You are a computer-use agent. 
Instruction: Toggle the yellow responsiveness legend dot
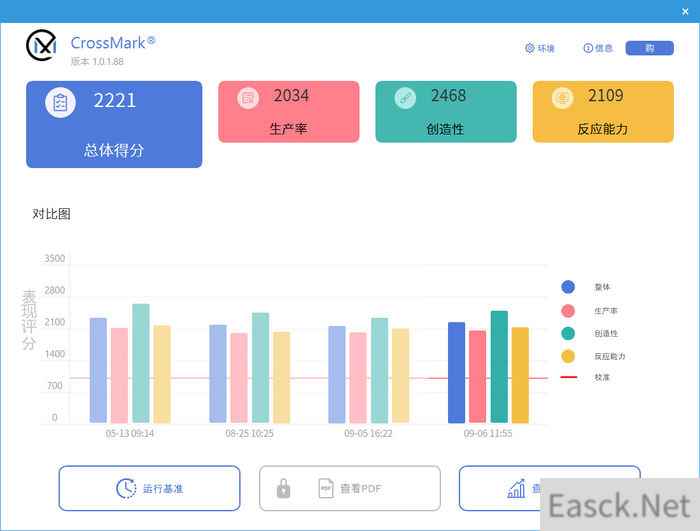coord(568,356)
